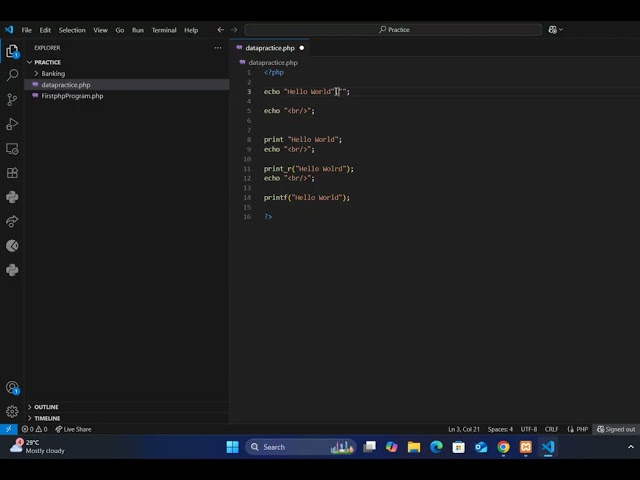This screenshot has height=480, width=640.
Task: Click the ?> closing tag on line 16
Action: (x=268, y=217)
